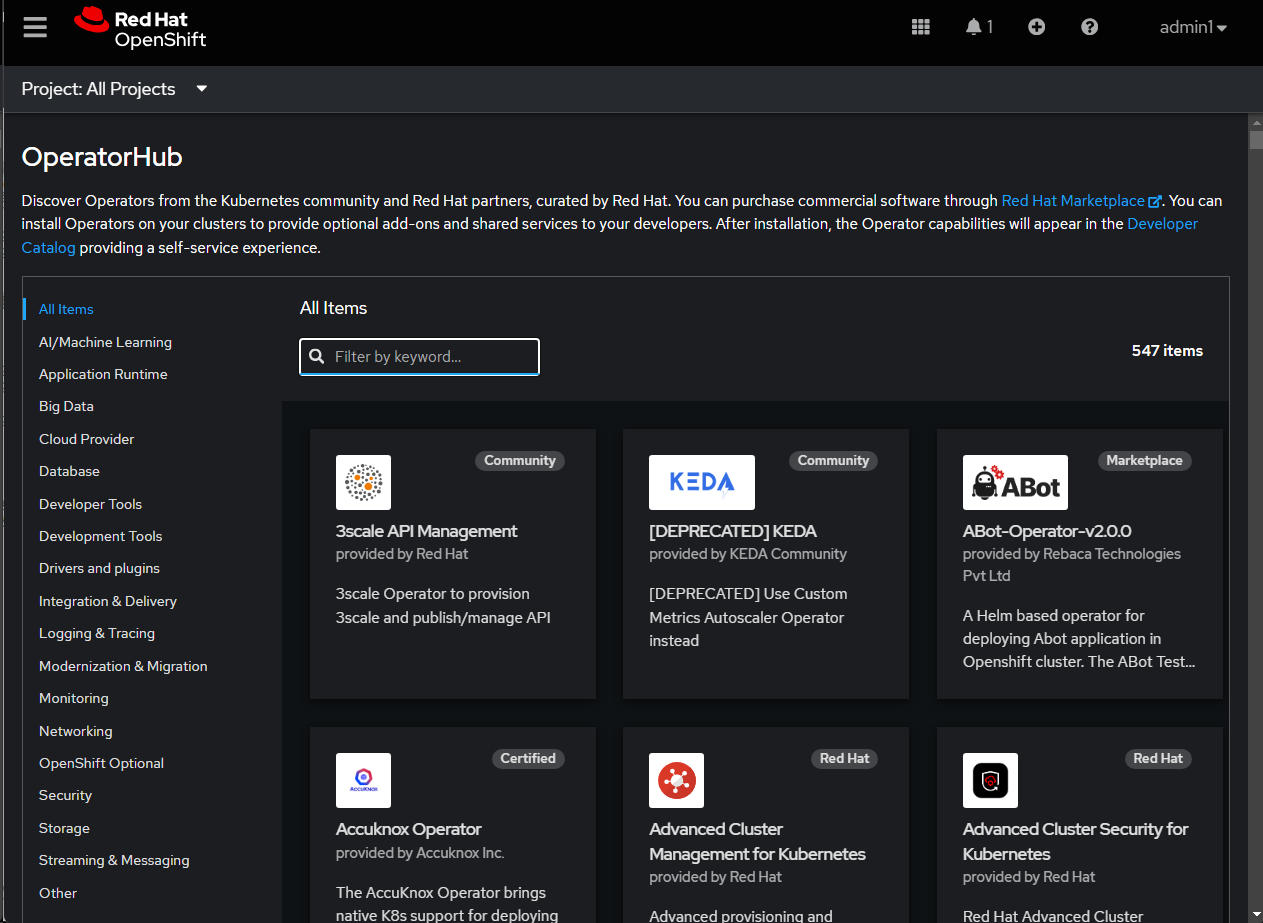Click the page vertical scrollbar thumb

click(1256, 139)
